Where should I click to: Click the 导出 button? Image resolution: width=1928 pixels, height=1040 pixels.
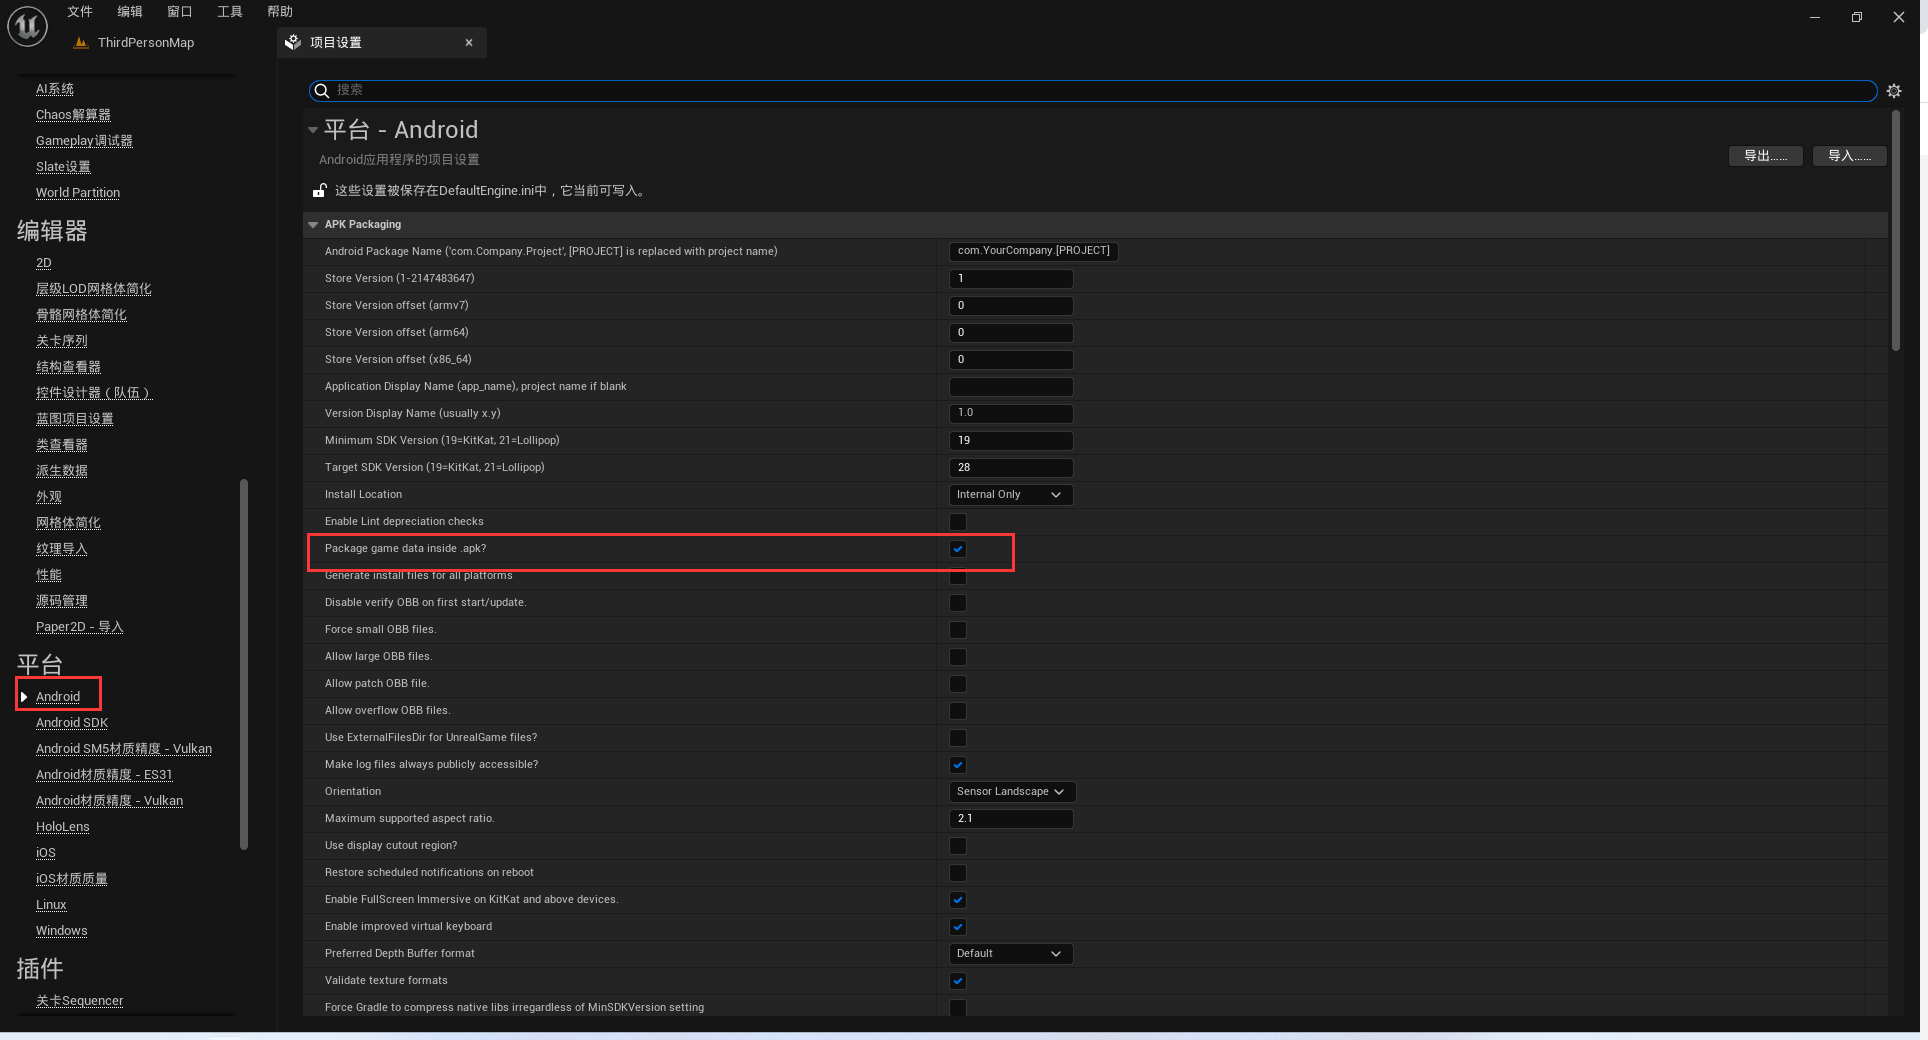tap(1766, 156)
